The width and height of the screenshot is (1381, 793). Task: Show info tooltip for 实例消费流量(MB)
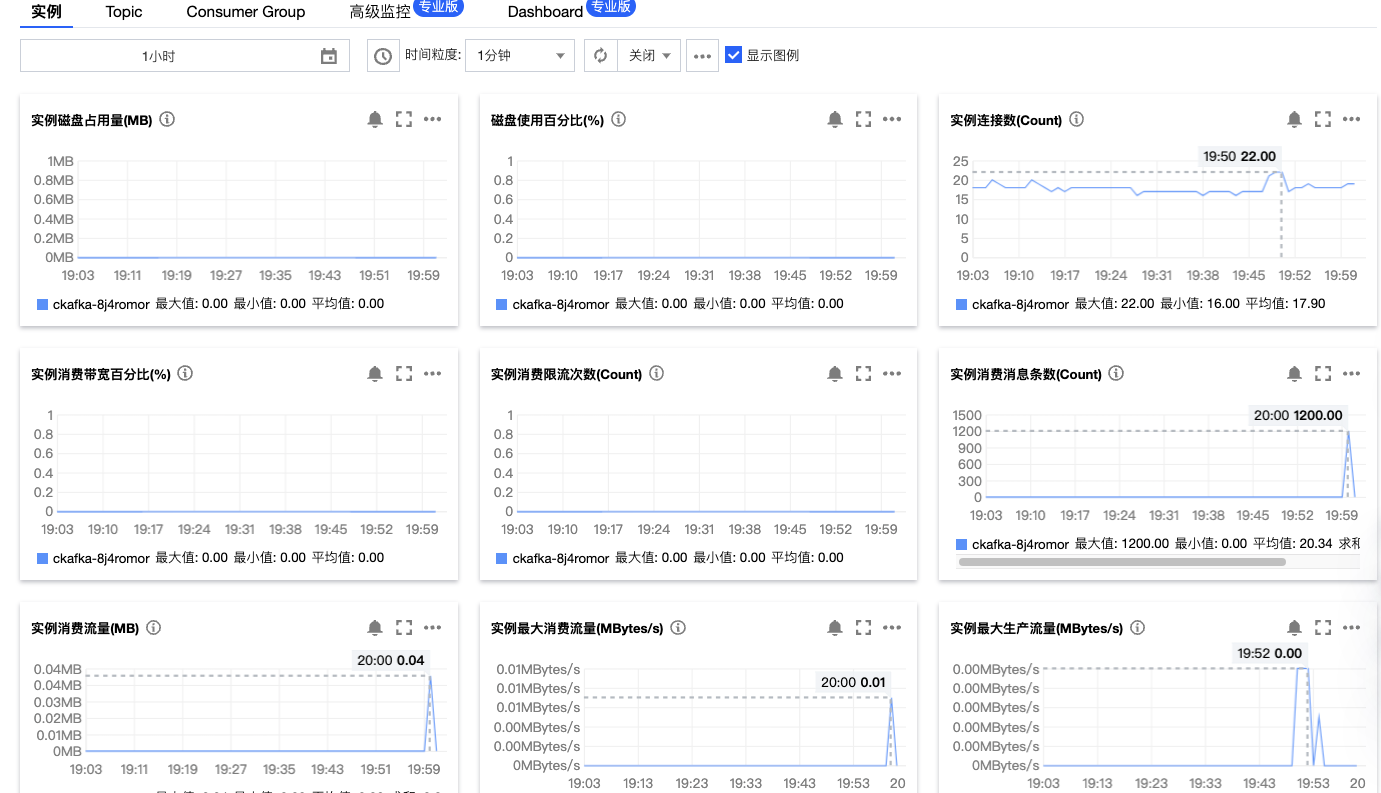pyautogui.click(x=154, y=628)
